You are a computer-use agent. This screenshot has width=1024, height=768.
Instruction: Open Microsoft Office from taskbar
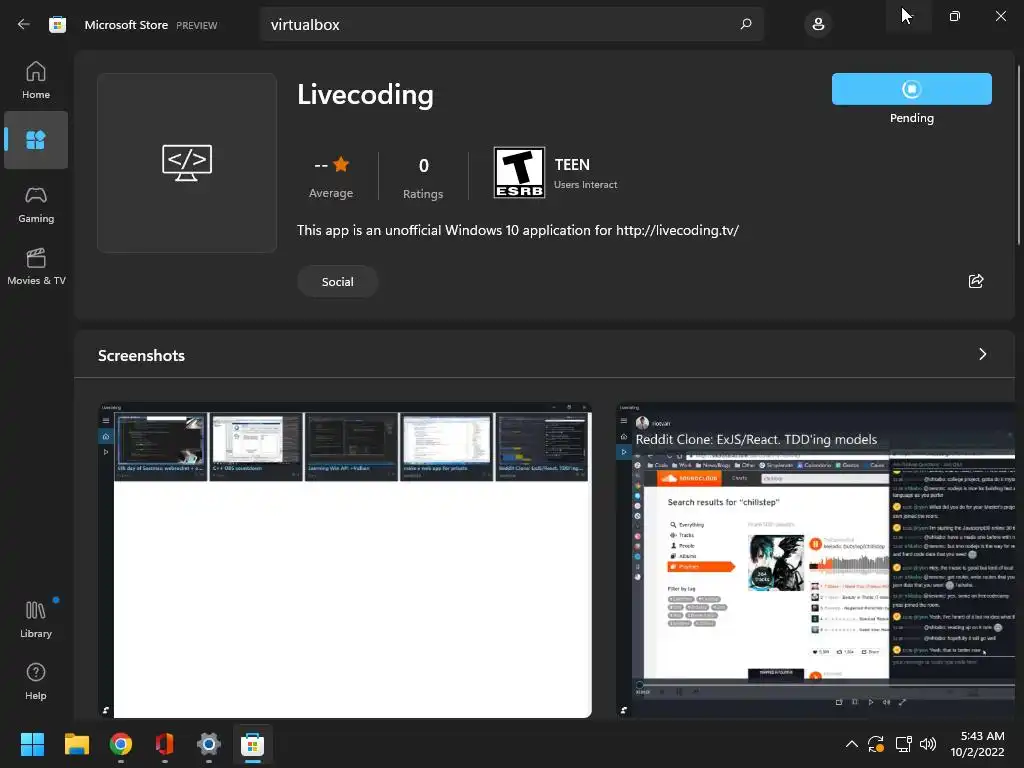(x=165, y=744)
